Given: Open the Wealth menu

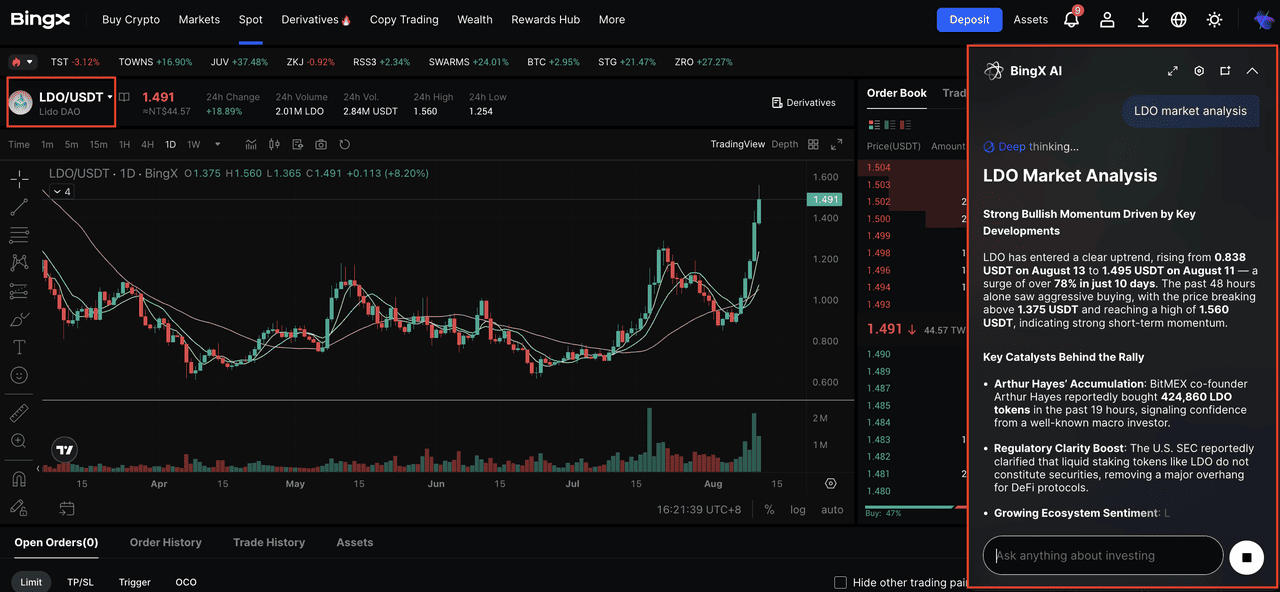Looking at the screenshot, I should (x=475, y=19).
